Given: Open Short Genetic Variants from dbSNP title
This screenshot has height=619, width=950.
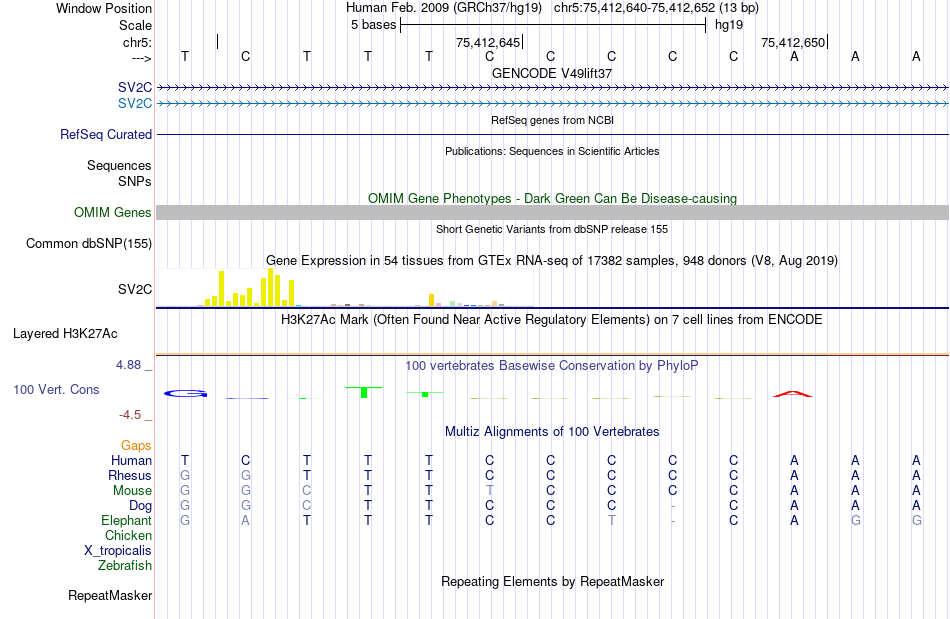Looking at the screenshot, I should pyautogui.click(x=552, y=229).
